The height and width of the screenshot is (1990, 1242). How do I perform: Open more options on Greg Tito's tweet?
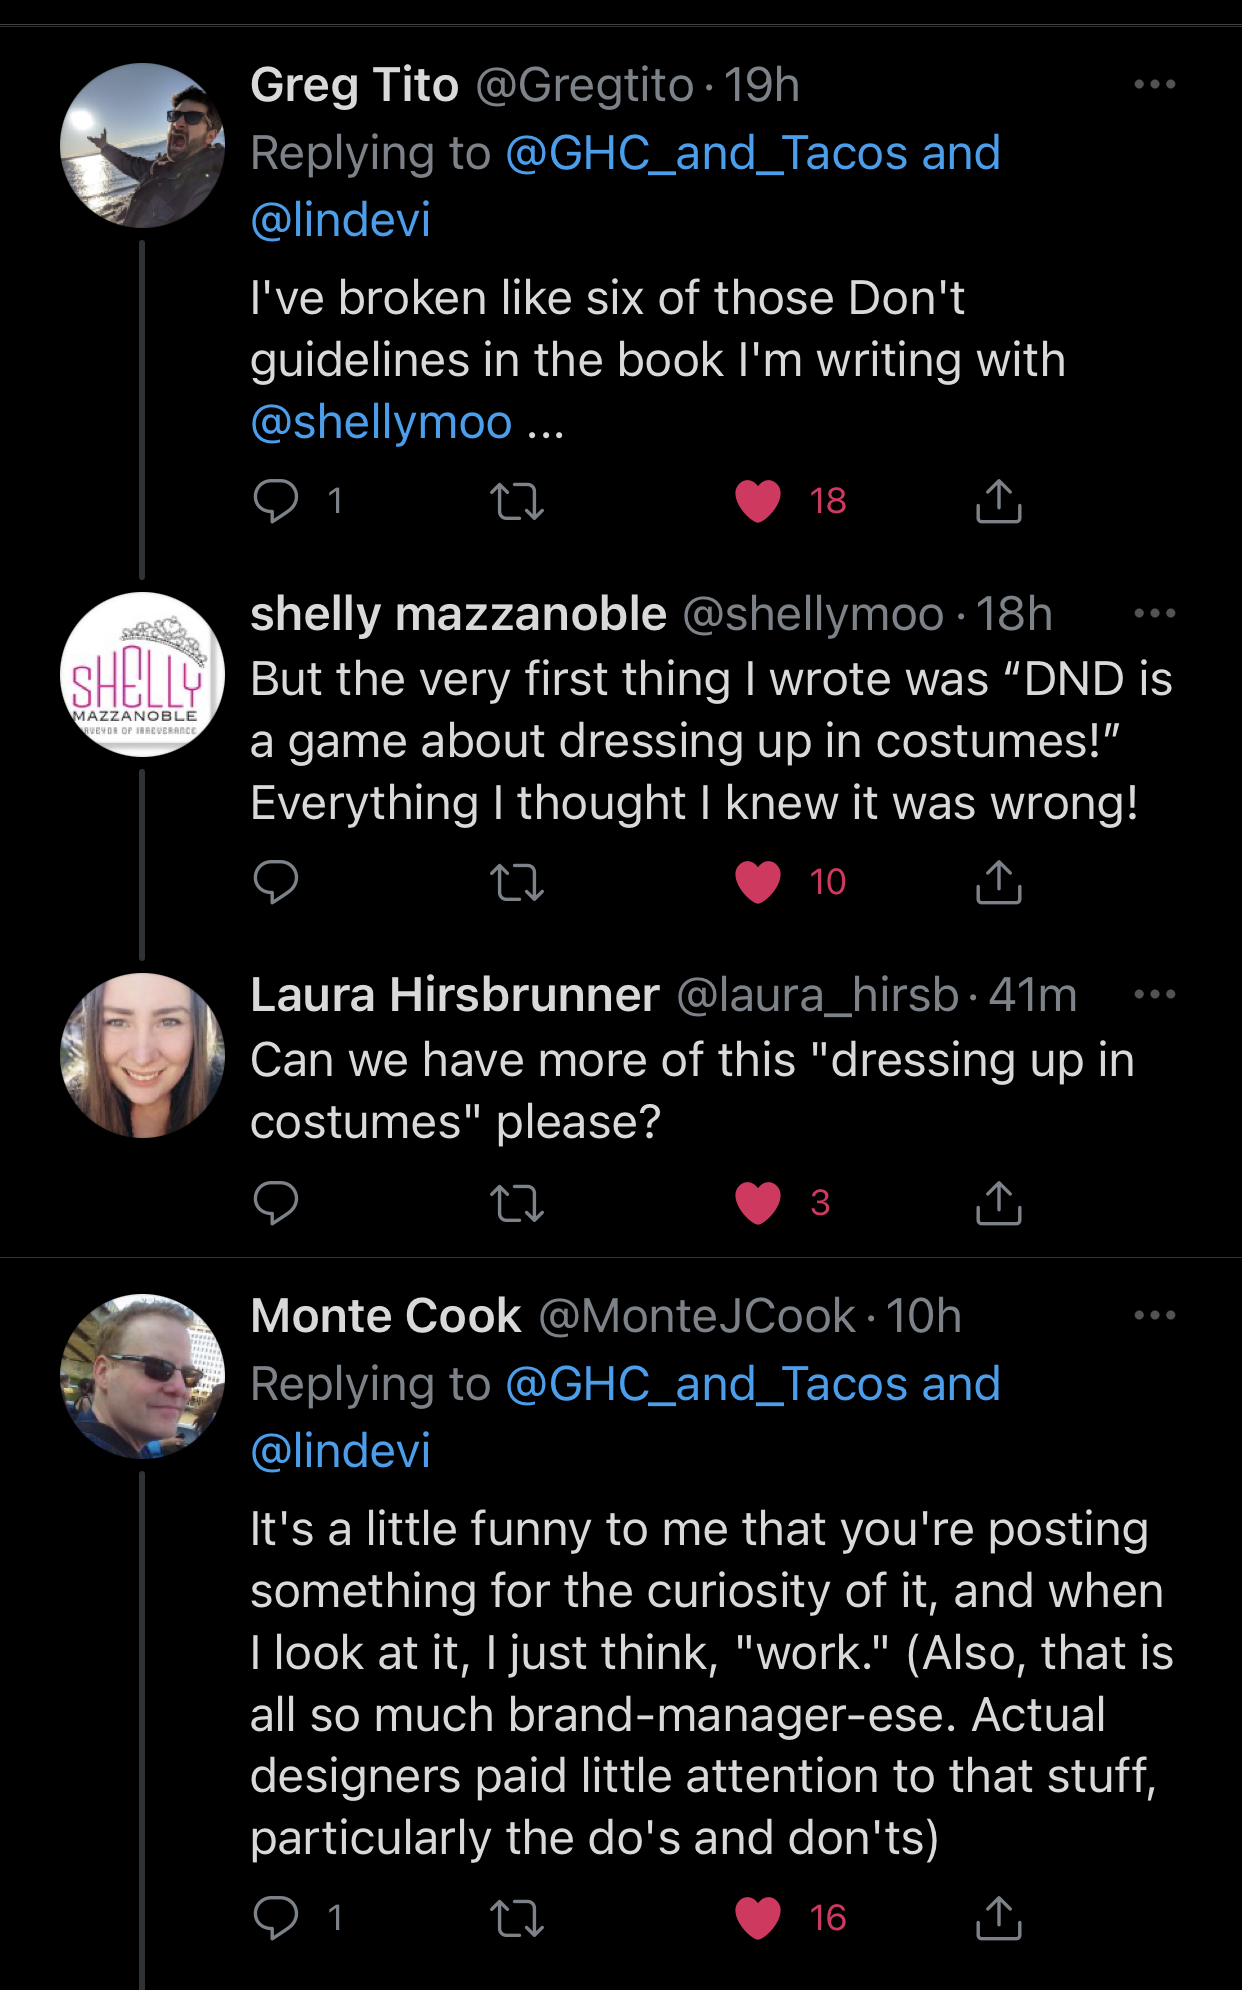pos(1154,85)
